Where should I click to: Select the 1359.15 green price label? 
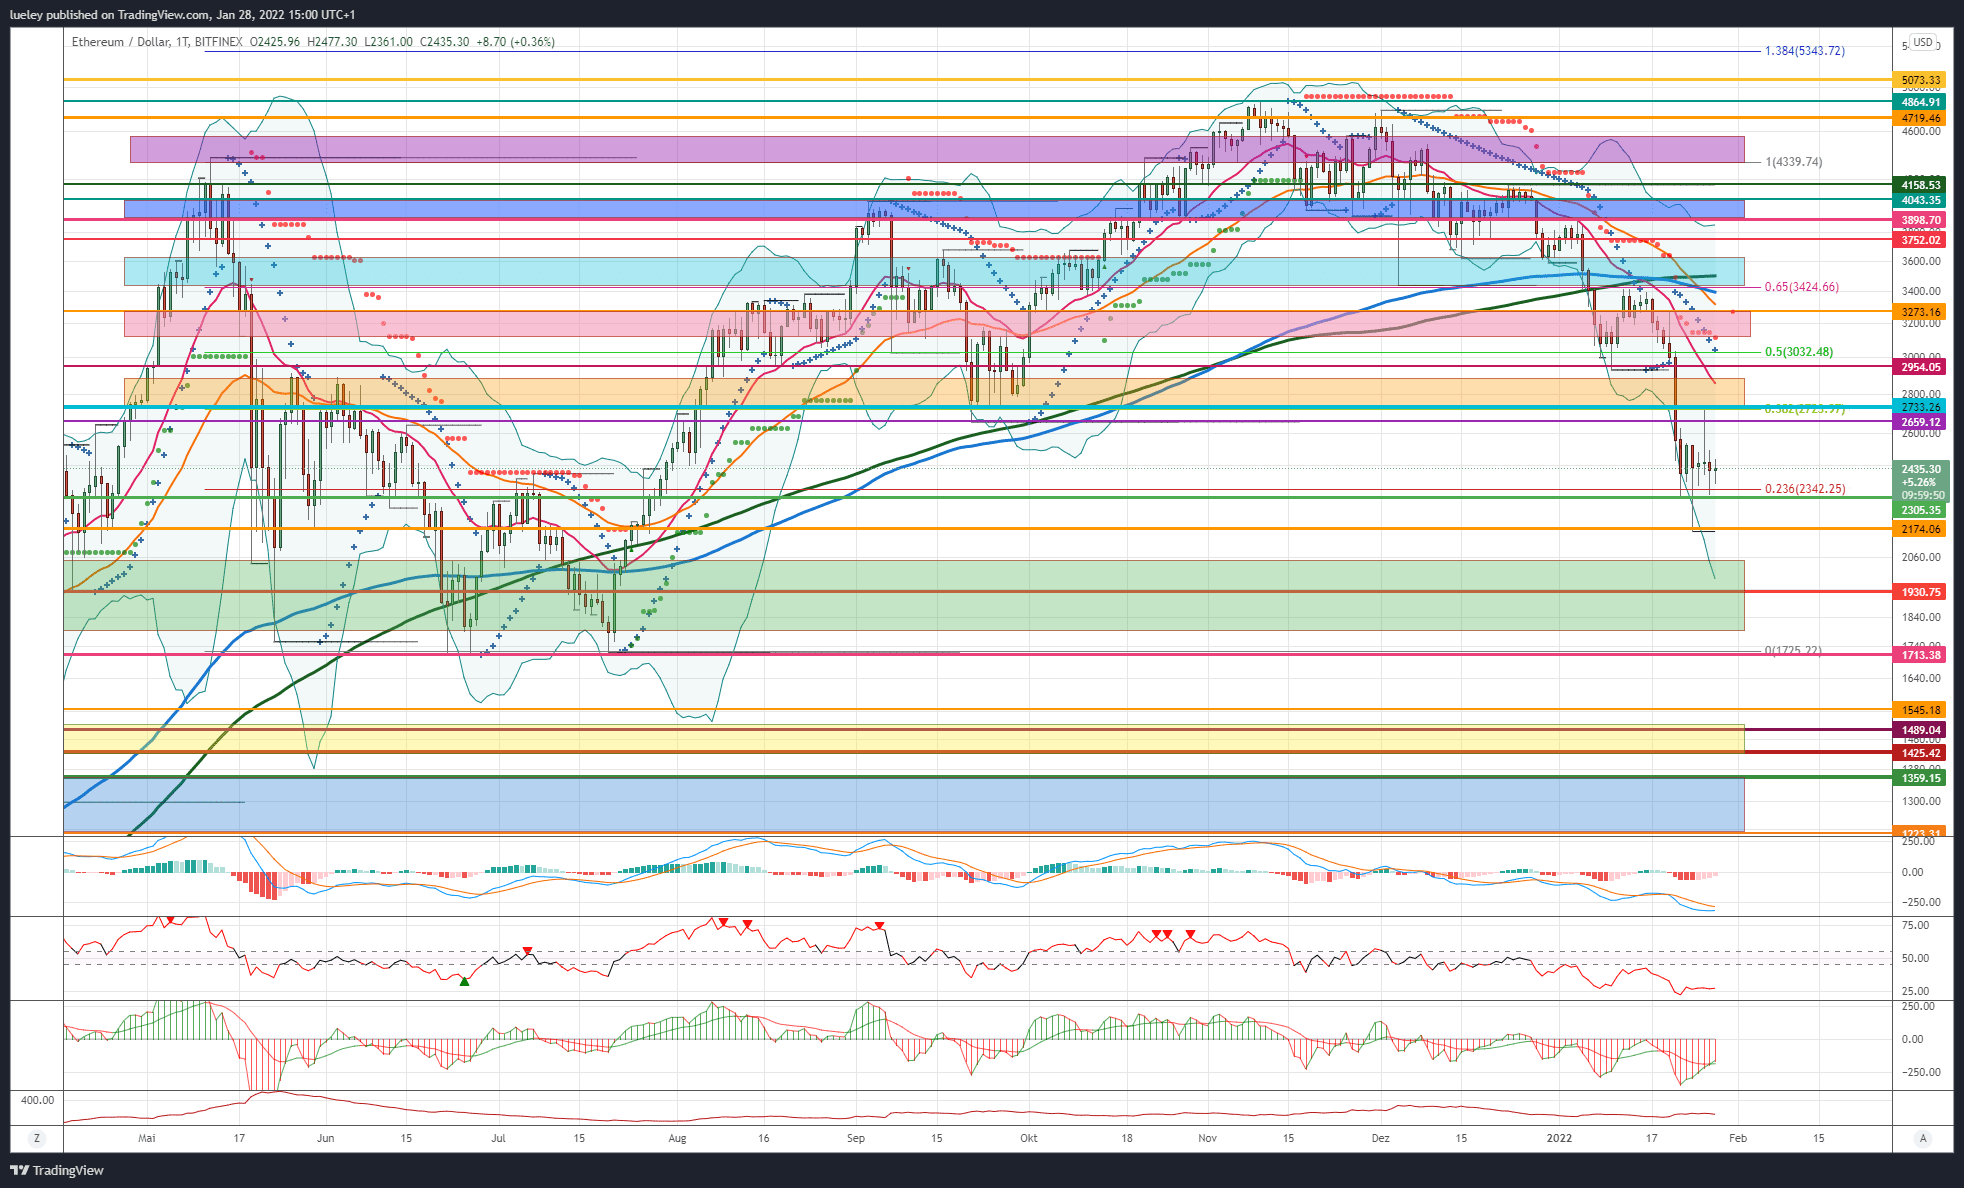tap(1921, 778)
